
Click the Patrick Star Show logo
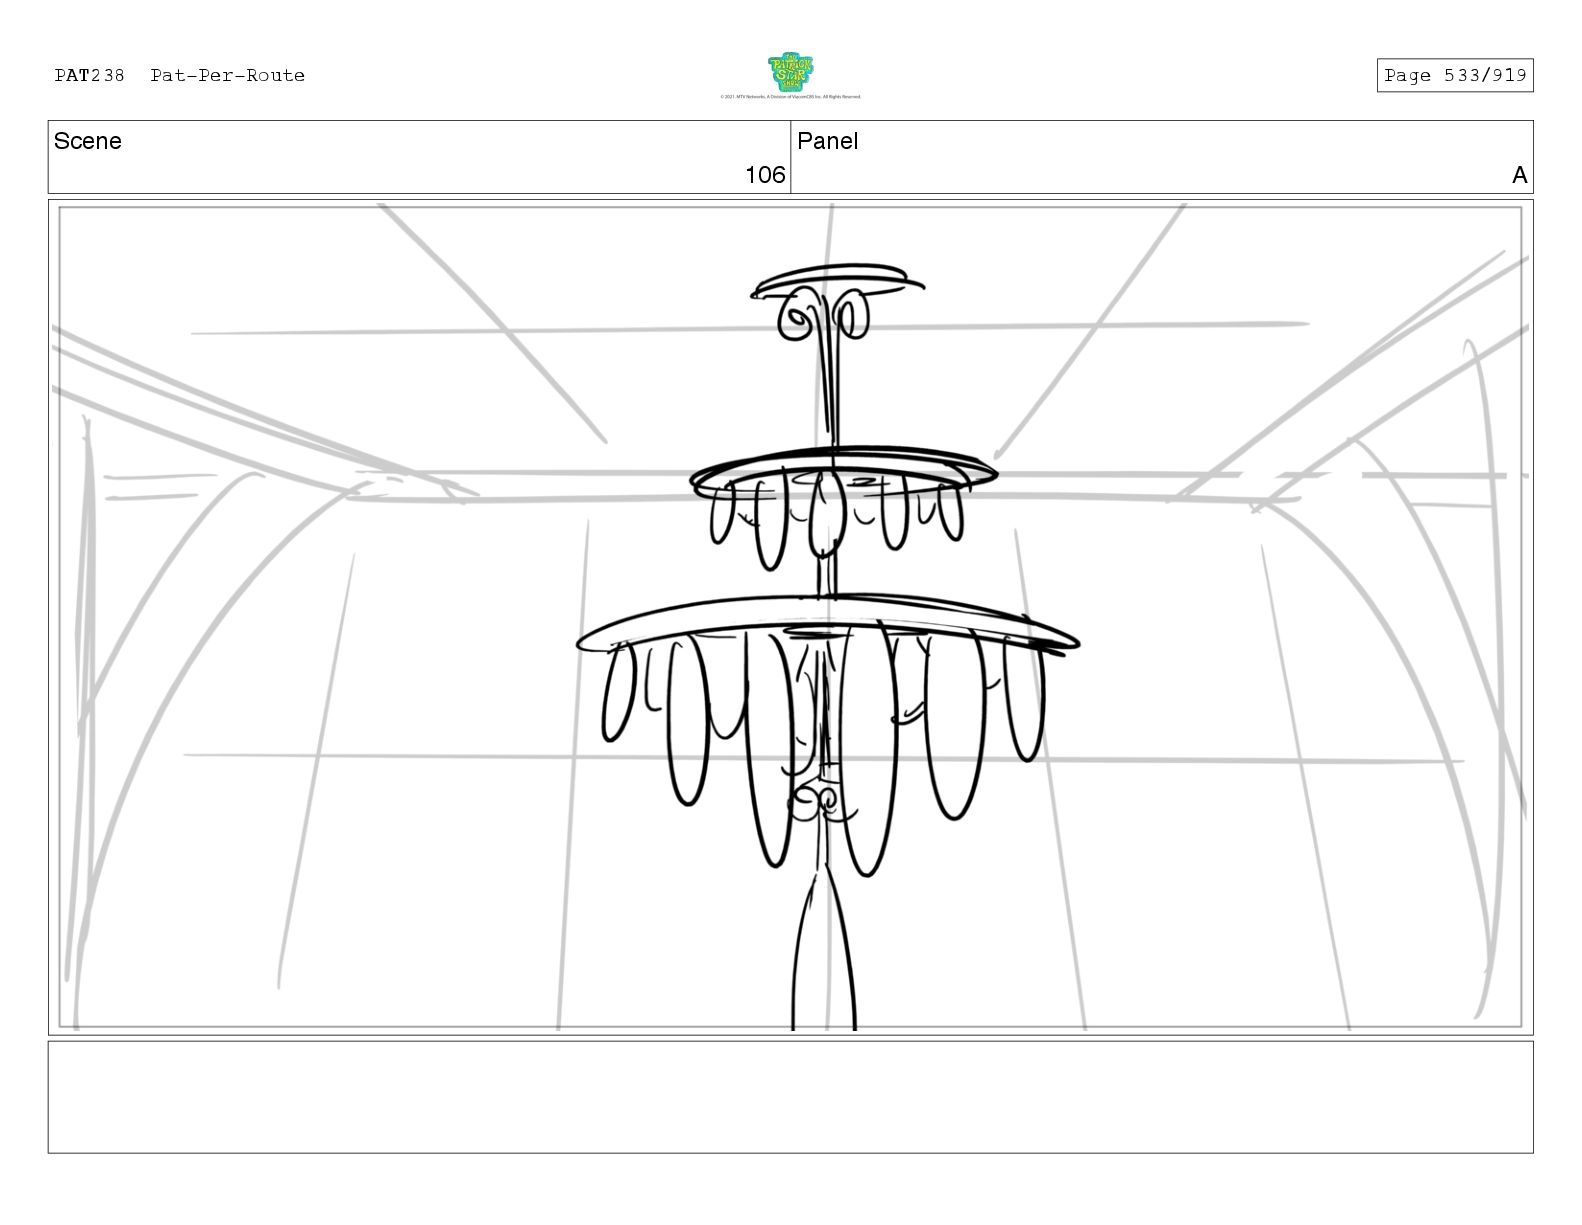coord(790,73)
